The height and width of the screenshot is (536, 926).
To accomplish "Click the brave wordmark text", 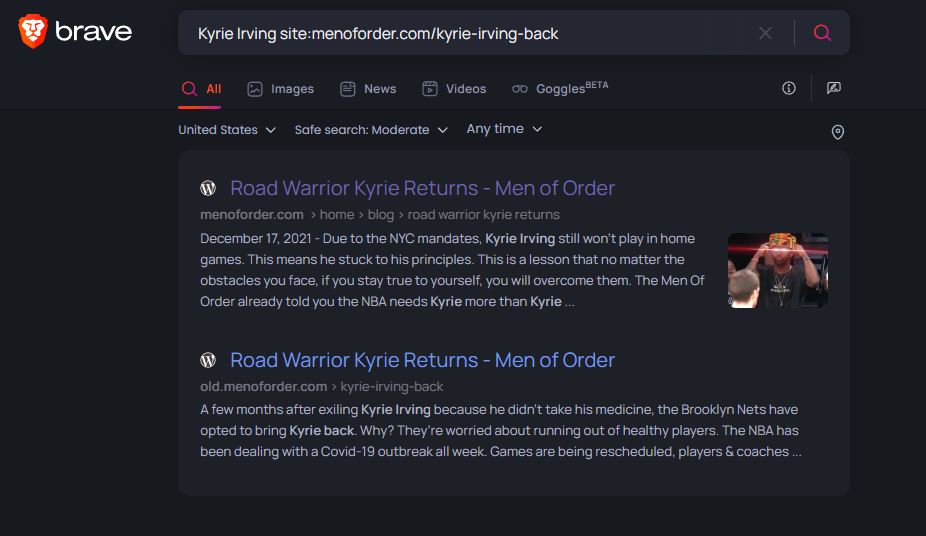I will 93,31.
